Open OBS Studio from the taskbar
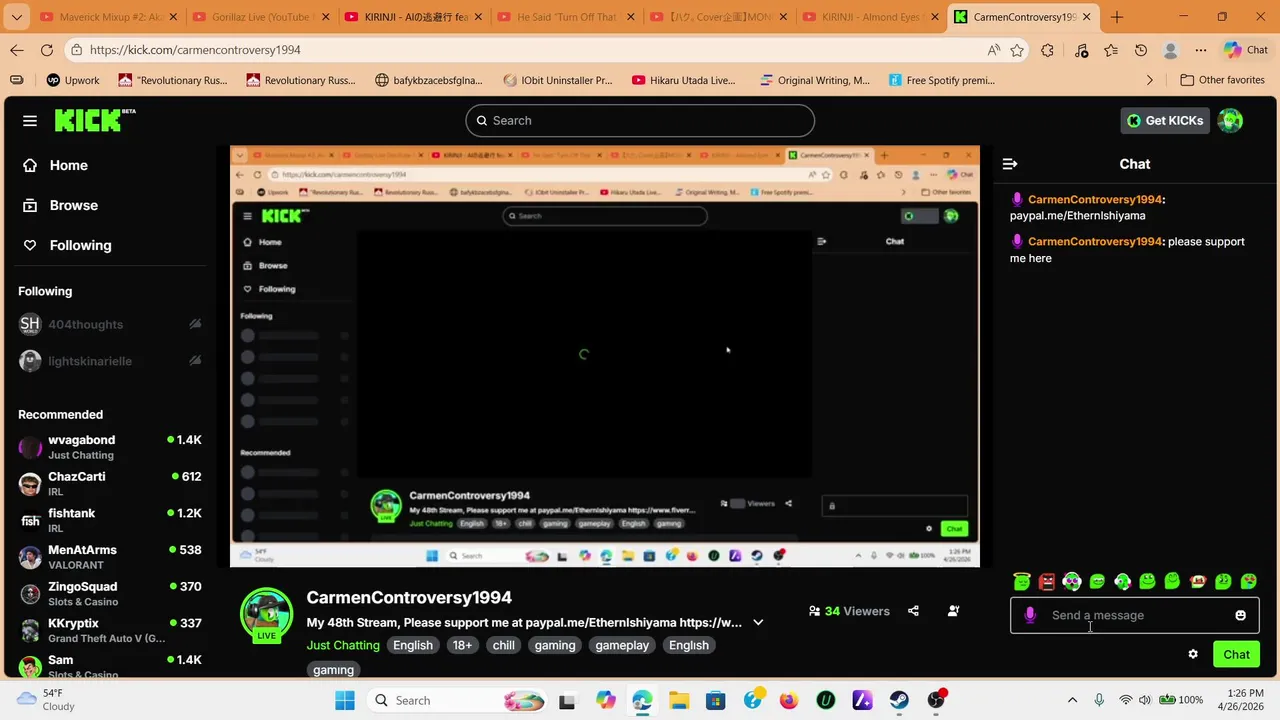Image resolution: width=1280 pixels, height=720 pixels. click(936, 700)
